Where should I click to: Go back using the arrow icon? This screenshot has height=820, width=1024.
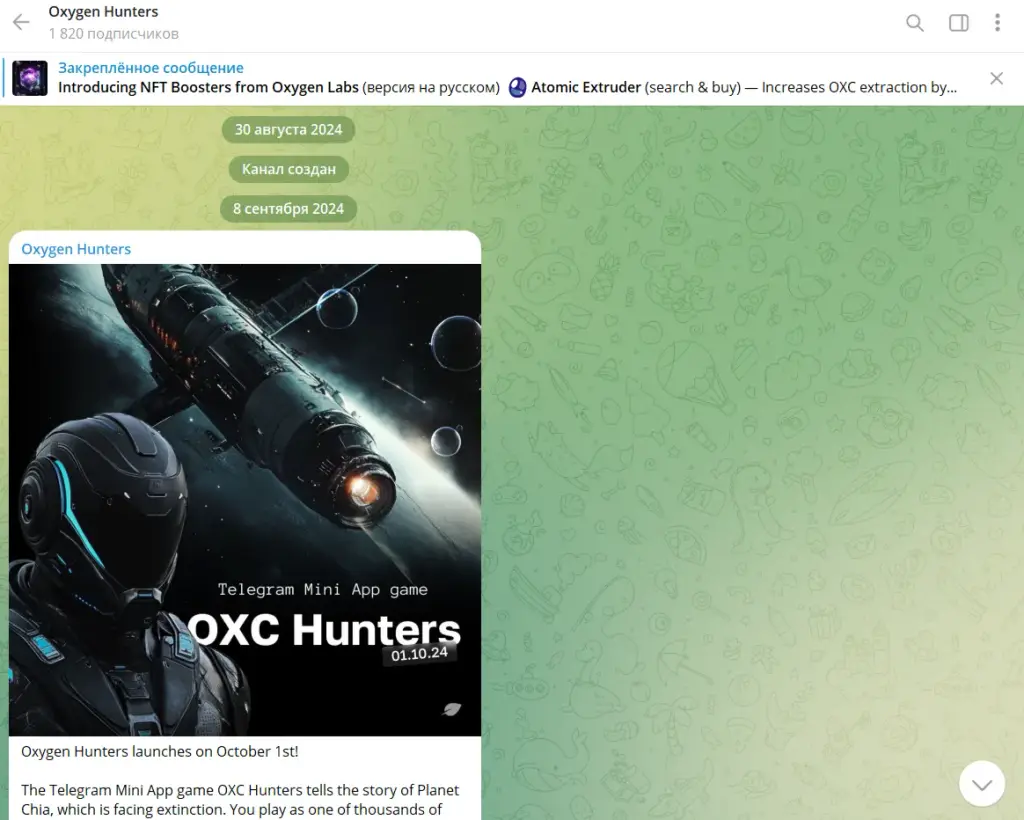tap(21, 22)
